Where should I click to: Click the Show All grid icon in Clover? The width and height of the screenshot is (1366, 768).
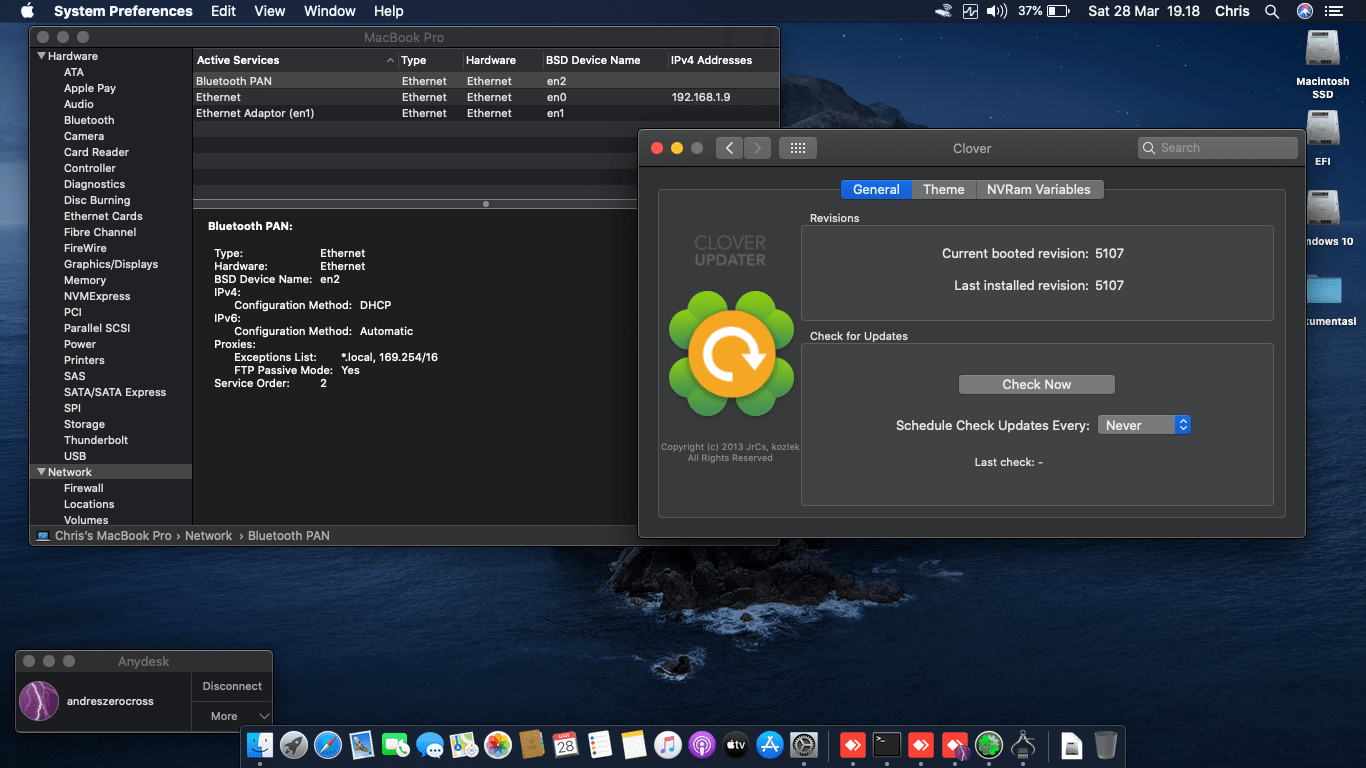pyautogui.click(x=797, y=148)
